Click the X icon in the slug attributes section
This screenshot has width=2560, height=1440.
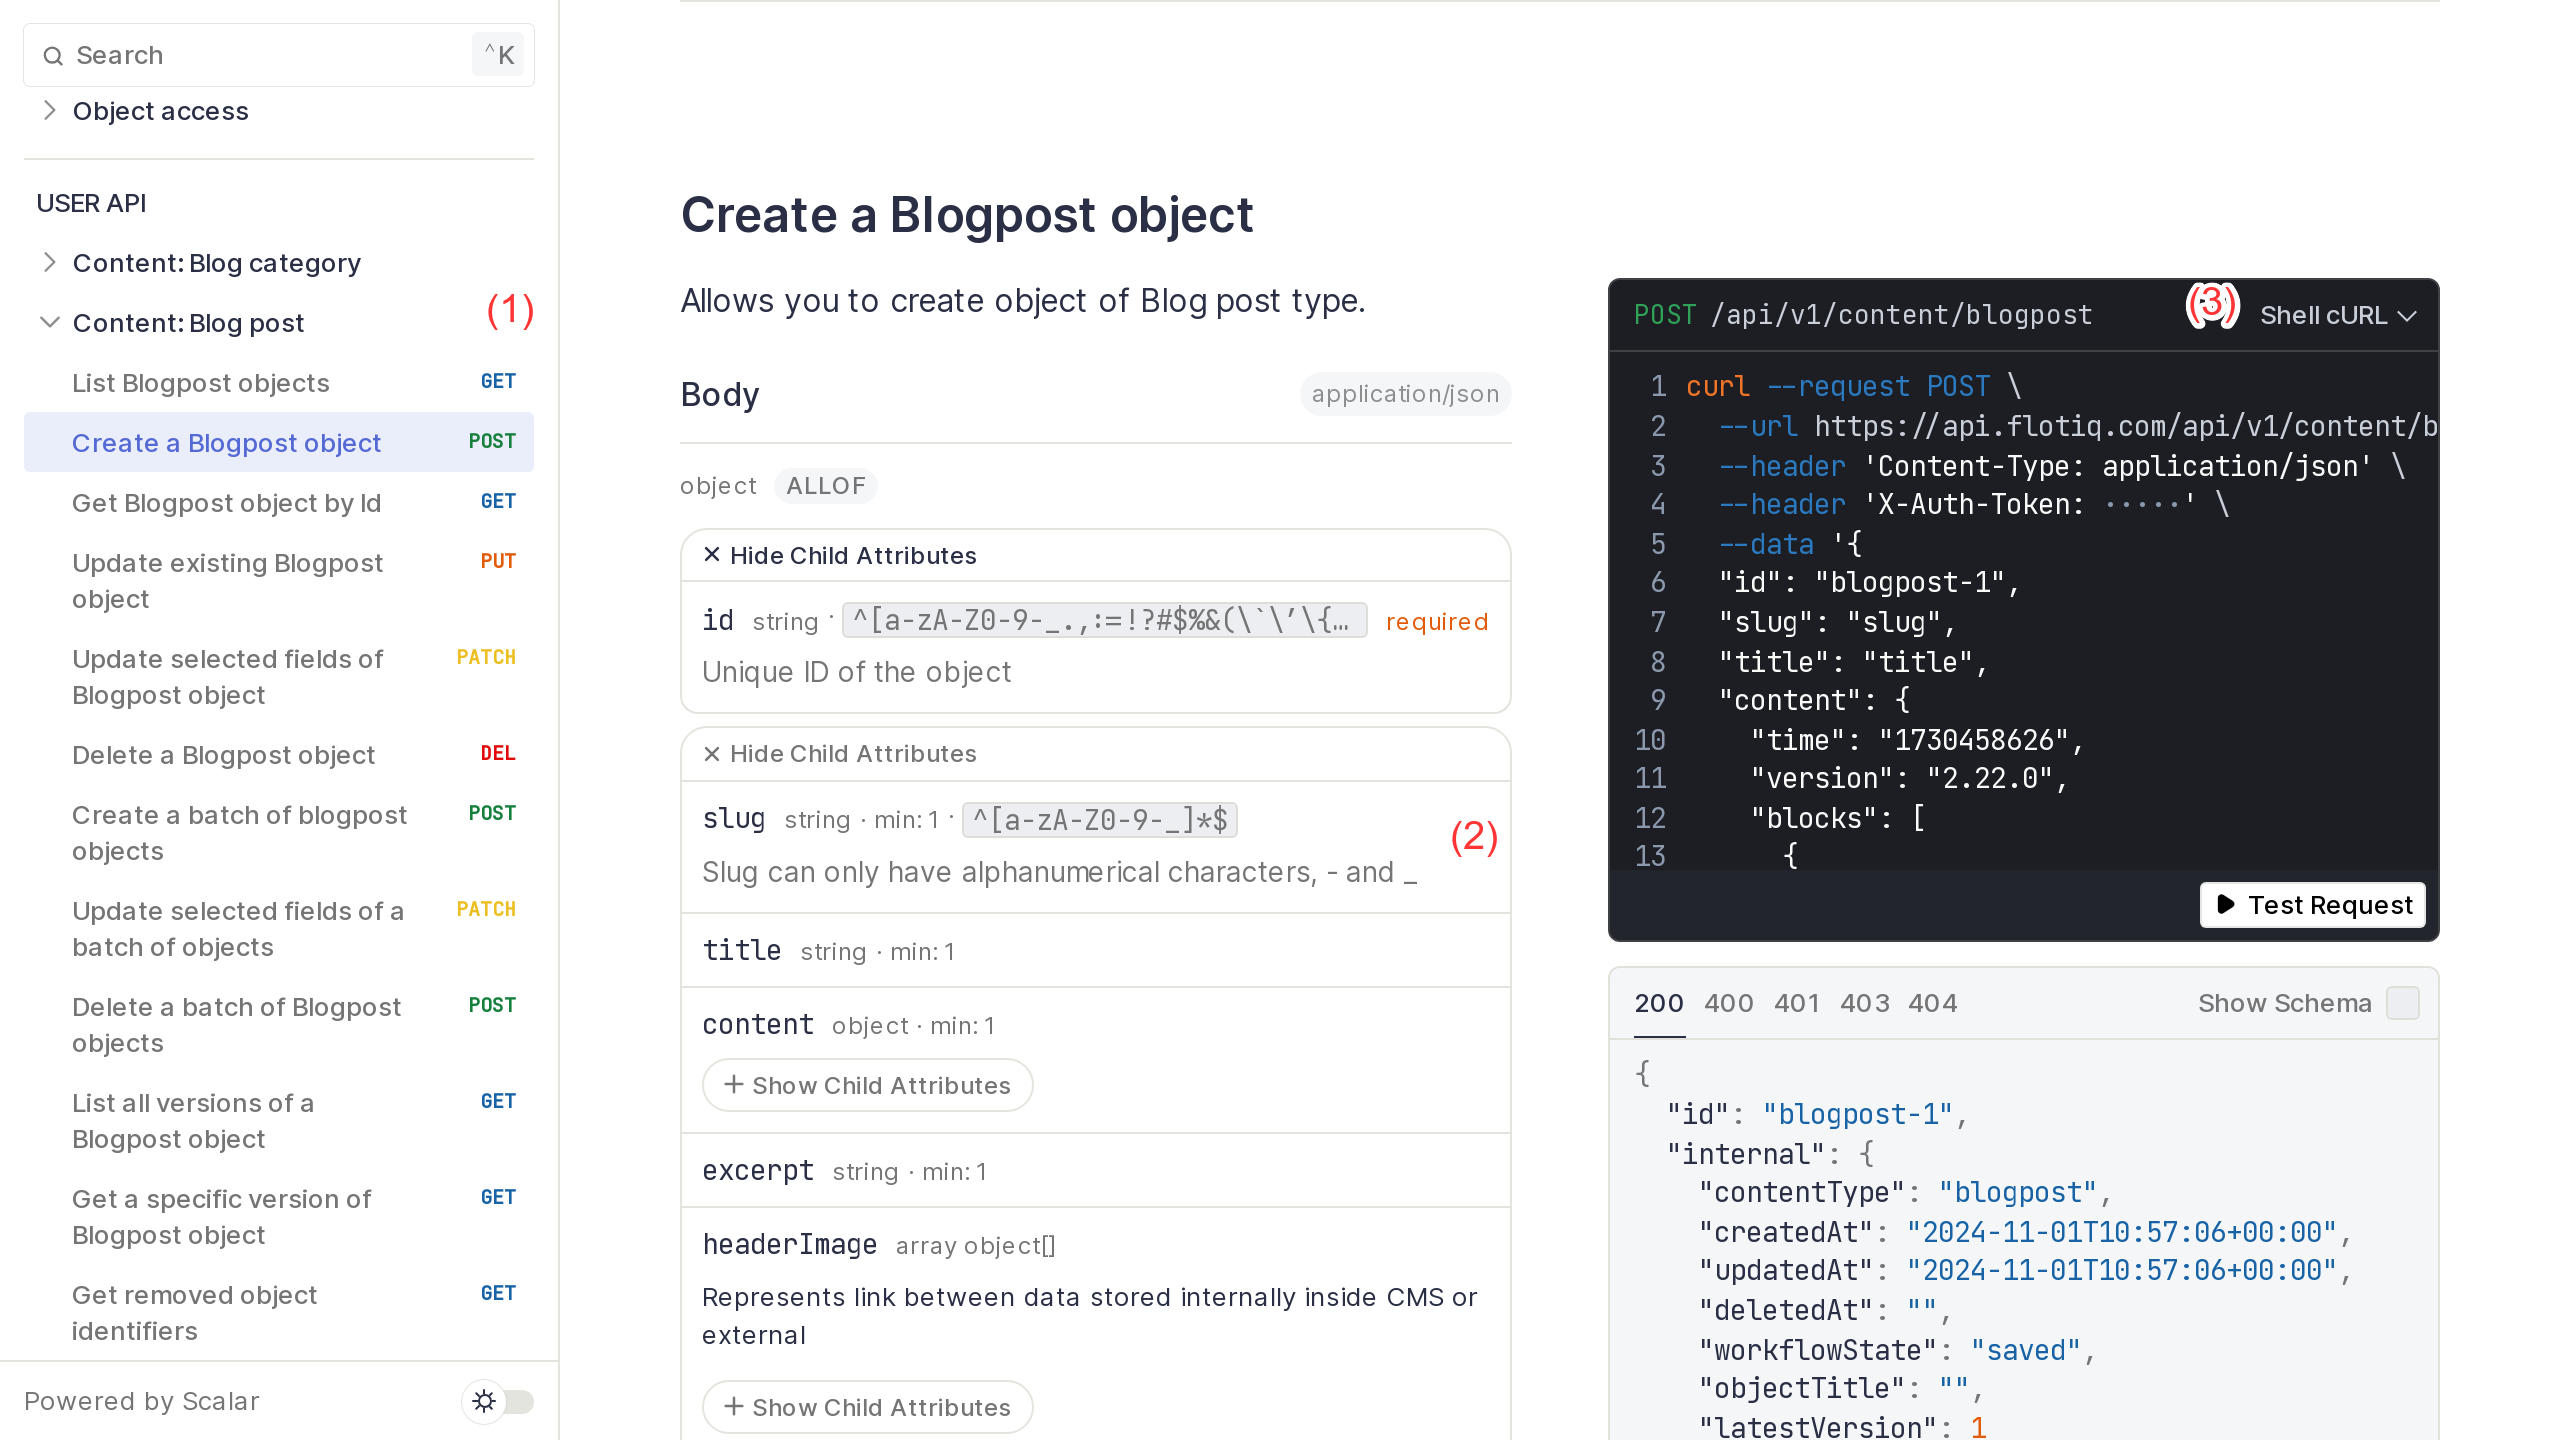(x=712, y=753)
